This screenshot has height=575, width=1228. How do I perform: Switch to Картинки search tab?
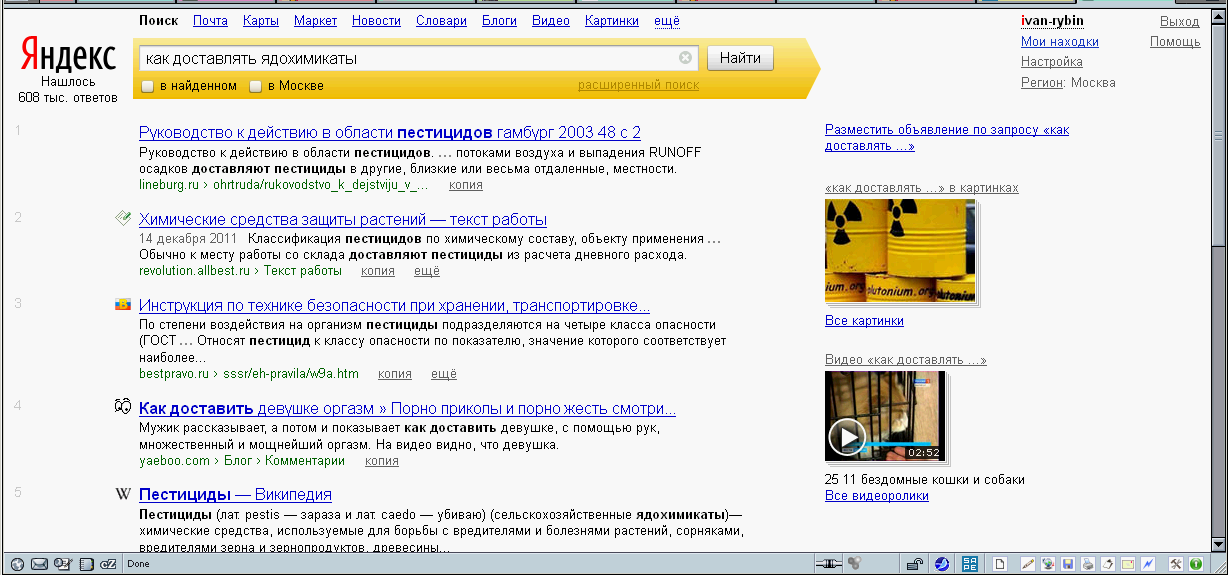(x=612, y=20)
